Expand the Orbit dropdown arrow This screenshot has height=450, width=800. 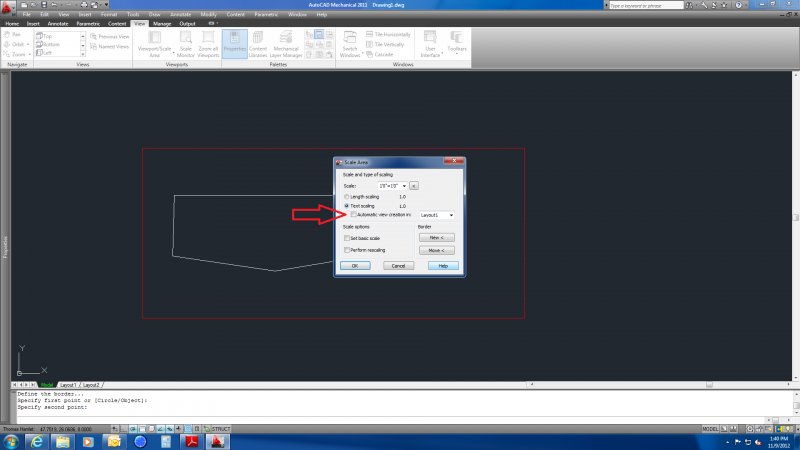click(x=28, y=44)
